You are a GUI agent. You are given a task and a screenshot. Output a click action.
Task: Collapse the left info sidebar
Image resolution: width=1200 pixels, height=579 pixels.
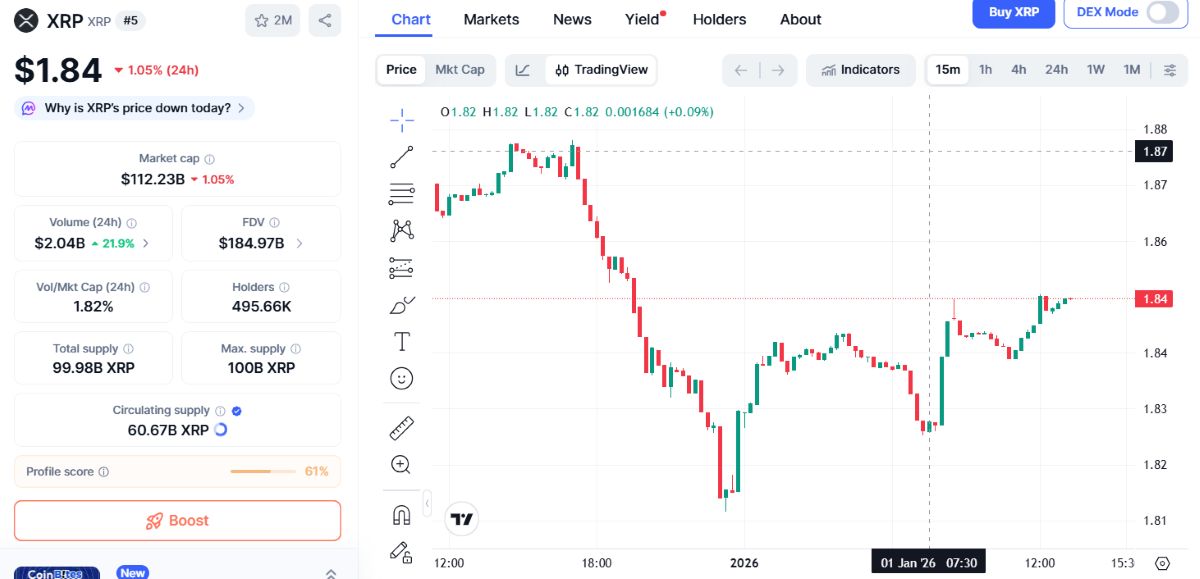(x=330, y=572)
